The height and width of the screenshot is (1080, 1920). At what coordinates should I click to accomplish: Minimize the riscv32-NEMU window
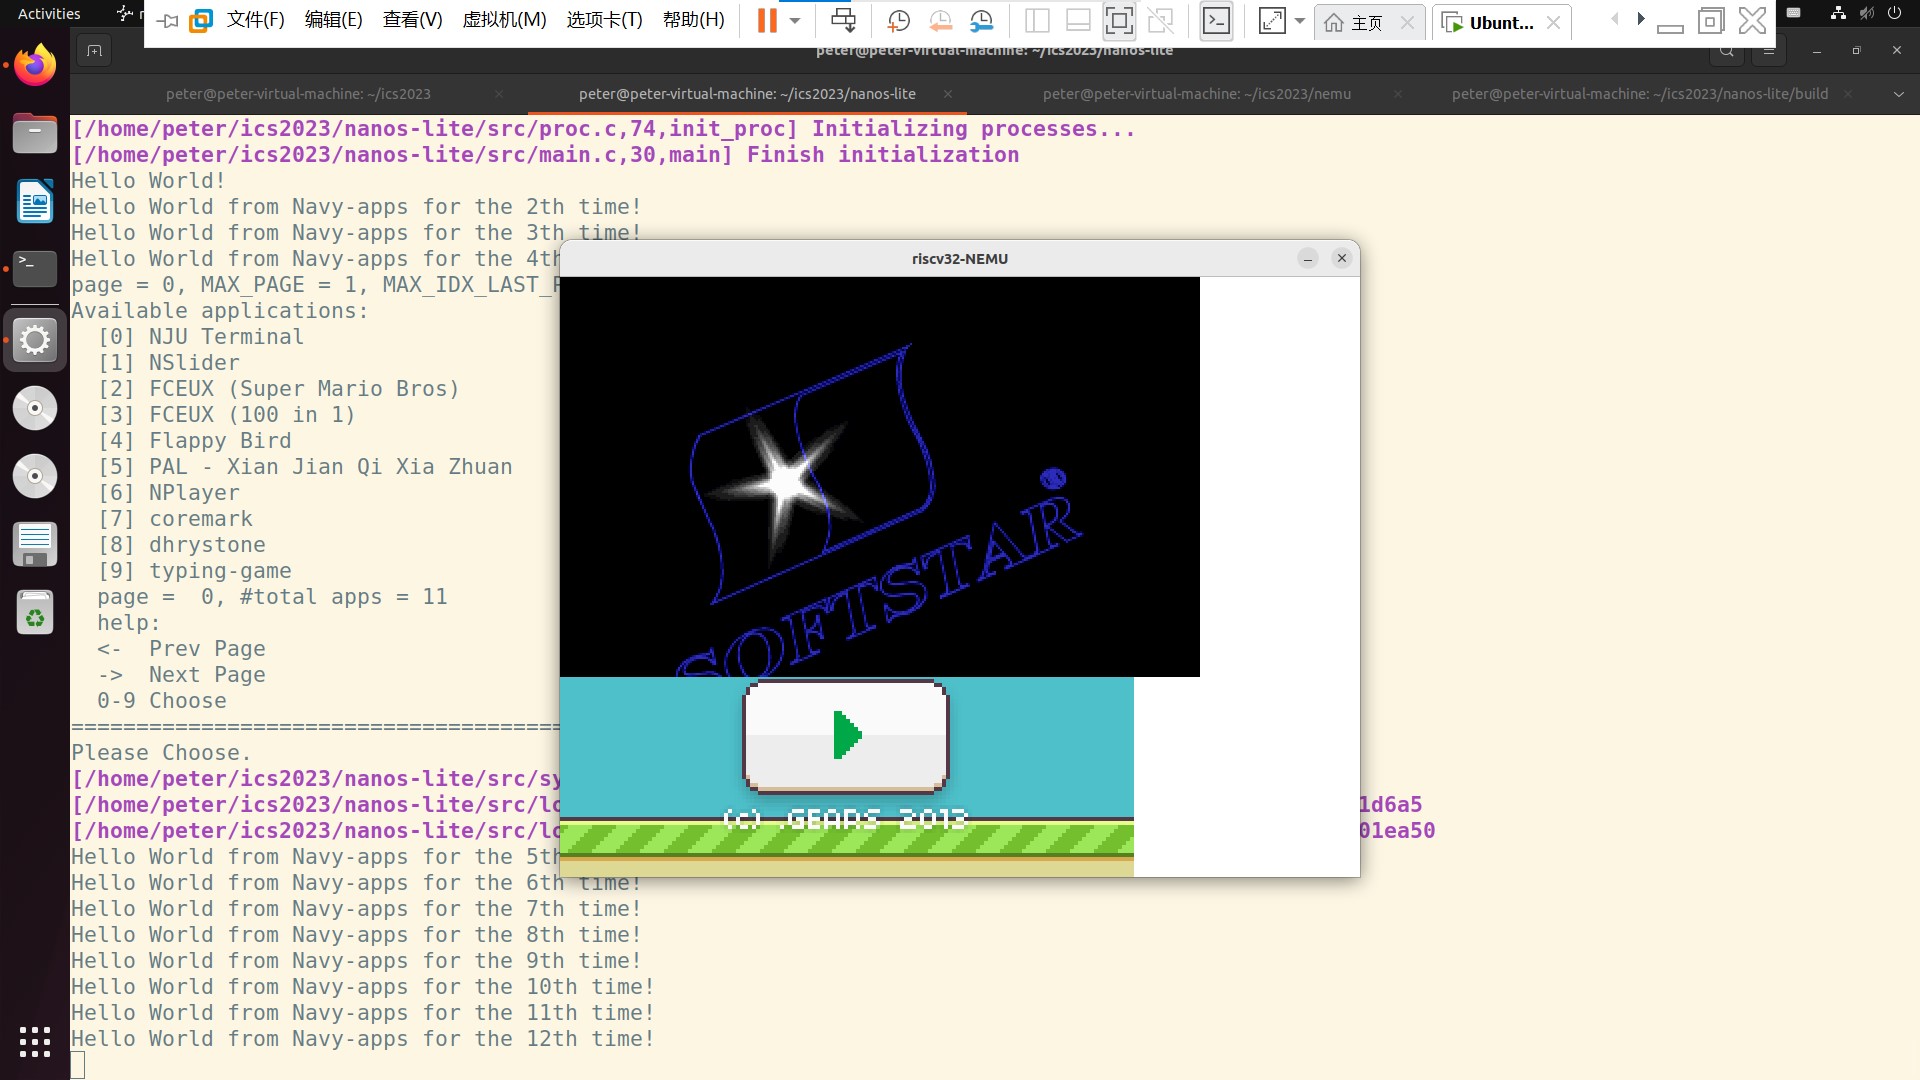[x=1308, y=259]
